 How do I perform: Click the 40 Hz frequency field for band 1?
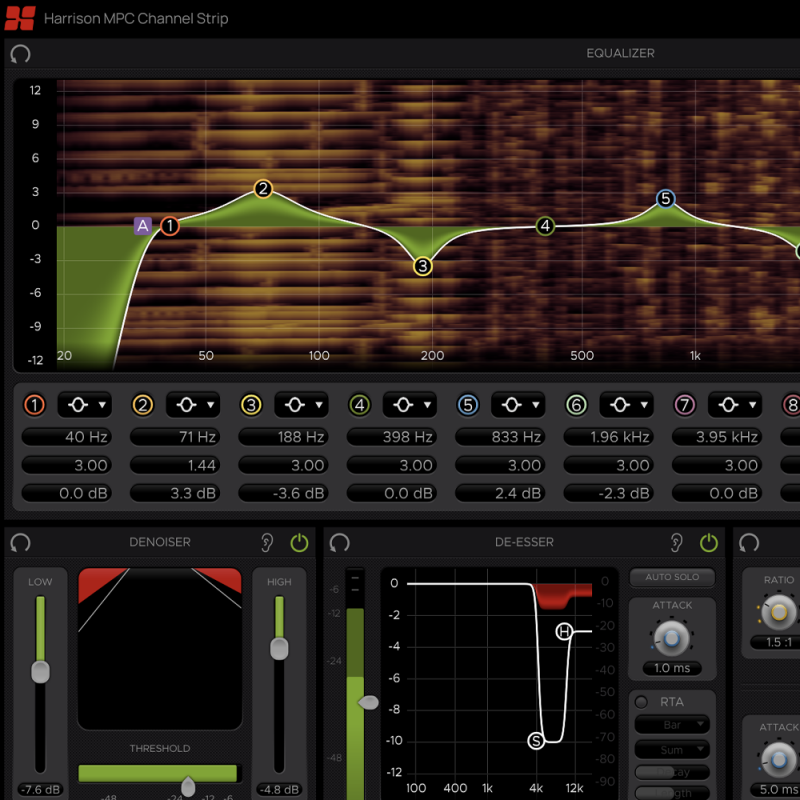(67, 436)
